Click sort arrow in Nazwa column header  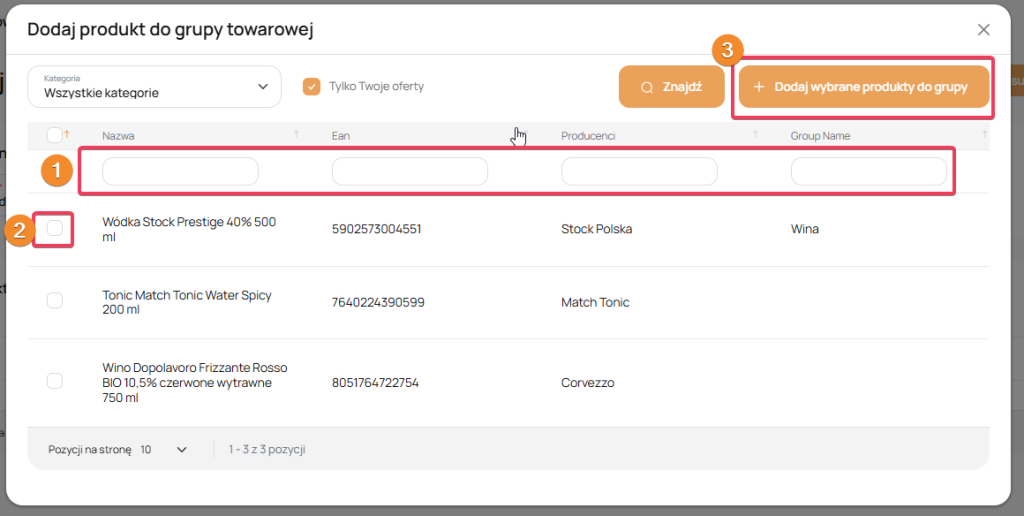[295, 135]
